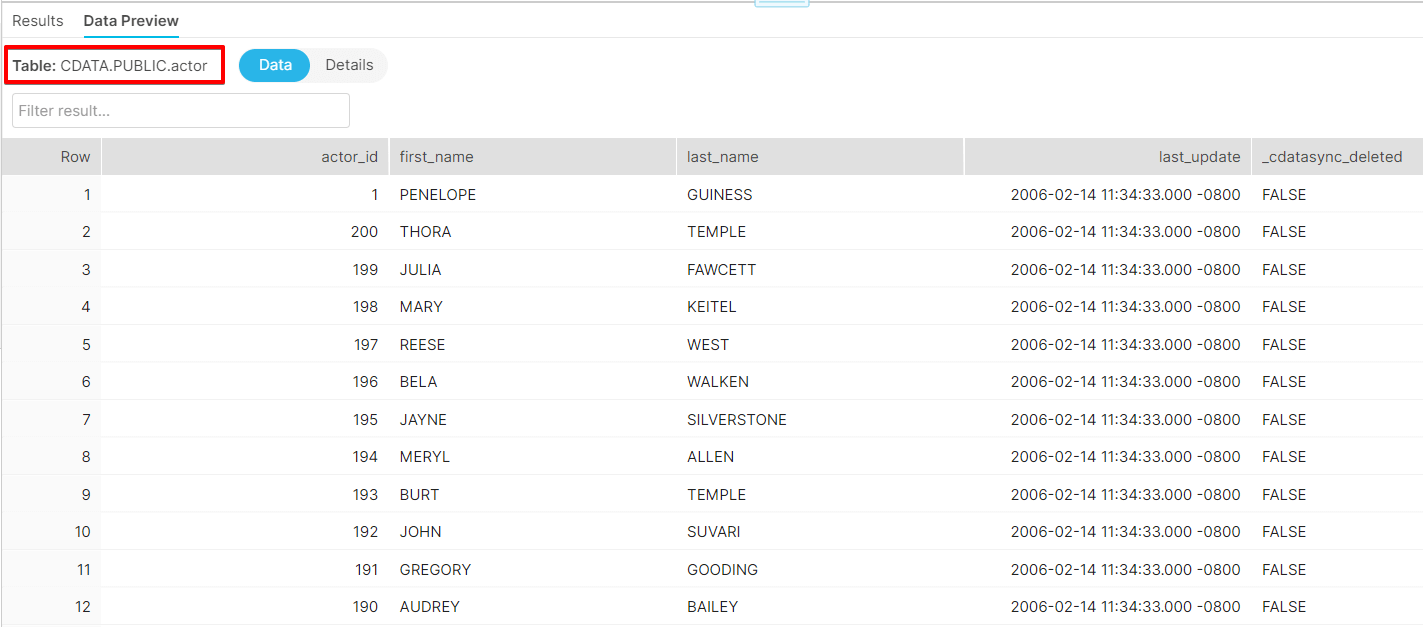Click the _cdatasync_deleted column header
1423x627 pixels.
1332,157
